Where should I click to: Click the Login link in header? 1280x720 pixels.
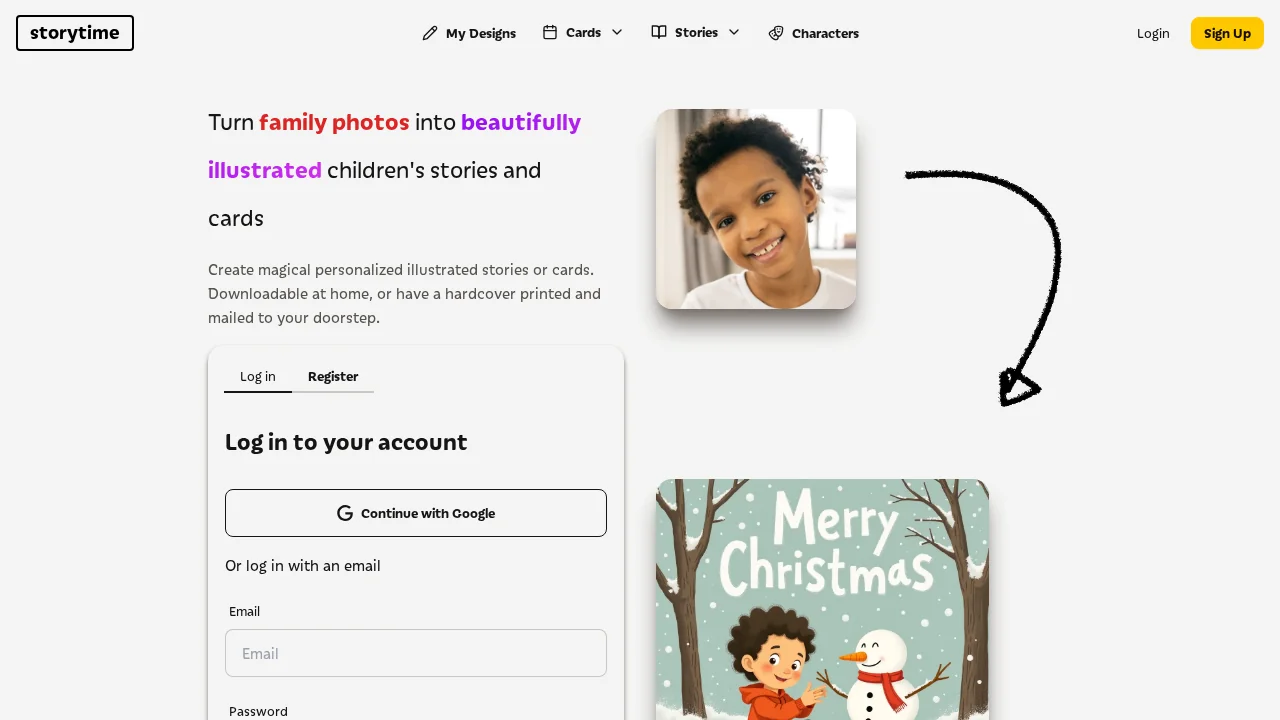(x=1153, y=33)
